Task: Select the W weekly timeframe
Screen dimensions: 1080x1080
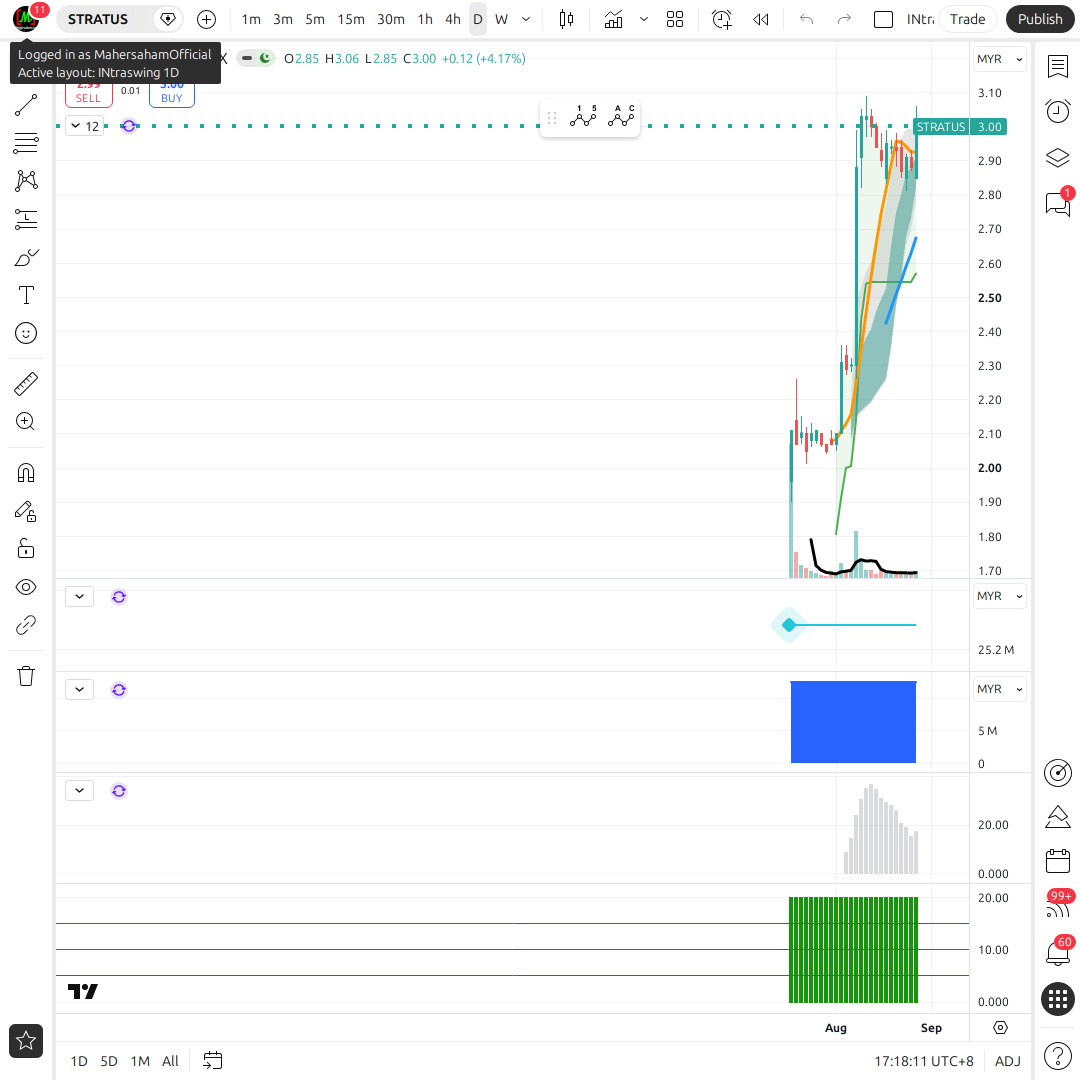Action: (501, 19)
